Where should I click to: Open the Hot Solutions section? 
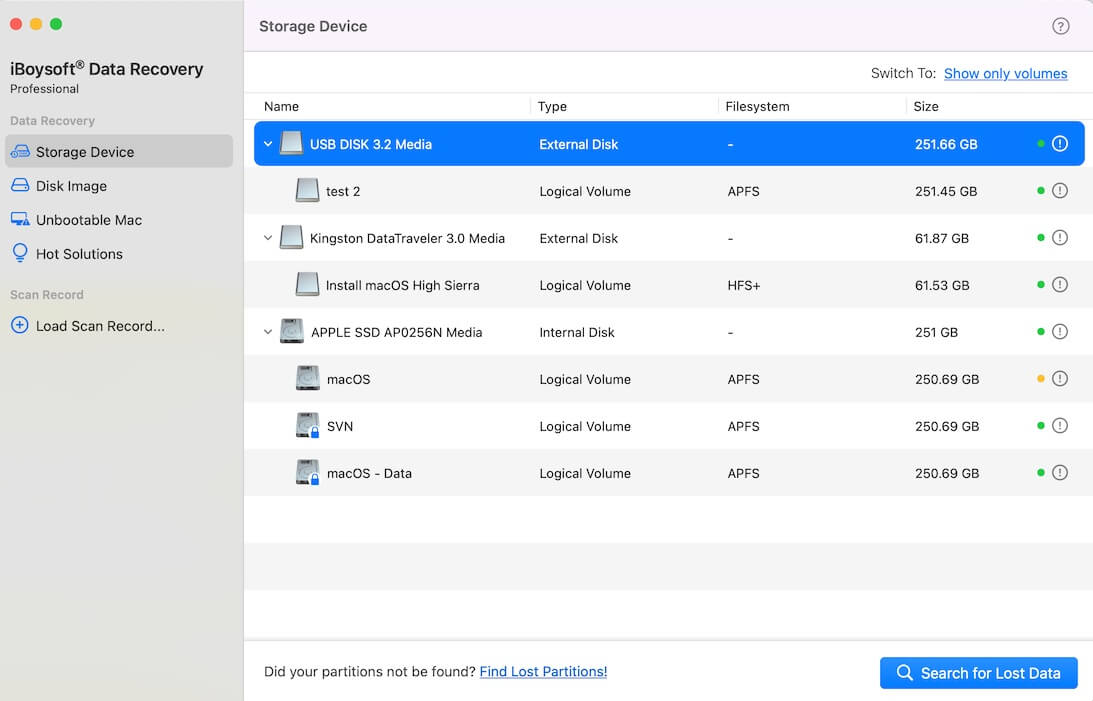(119, 254)
